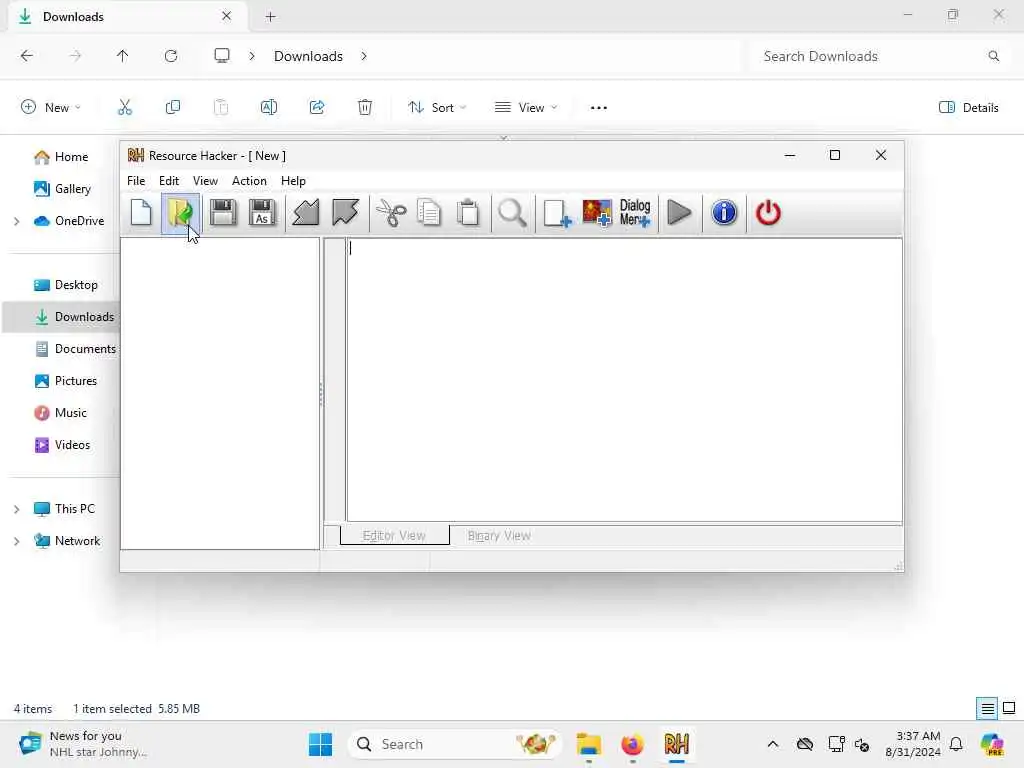The image size is (1024, 768).
Task: Click the Paste clipboard icon in Resource Hacker toolbar
Action: (x=468, y=213)
